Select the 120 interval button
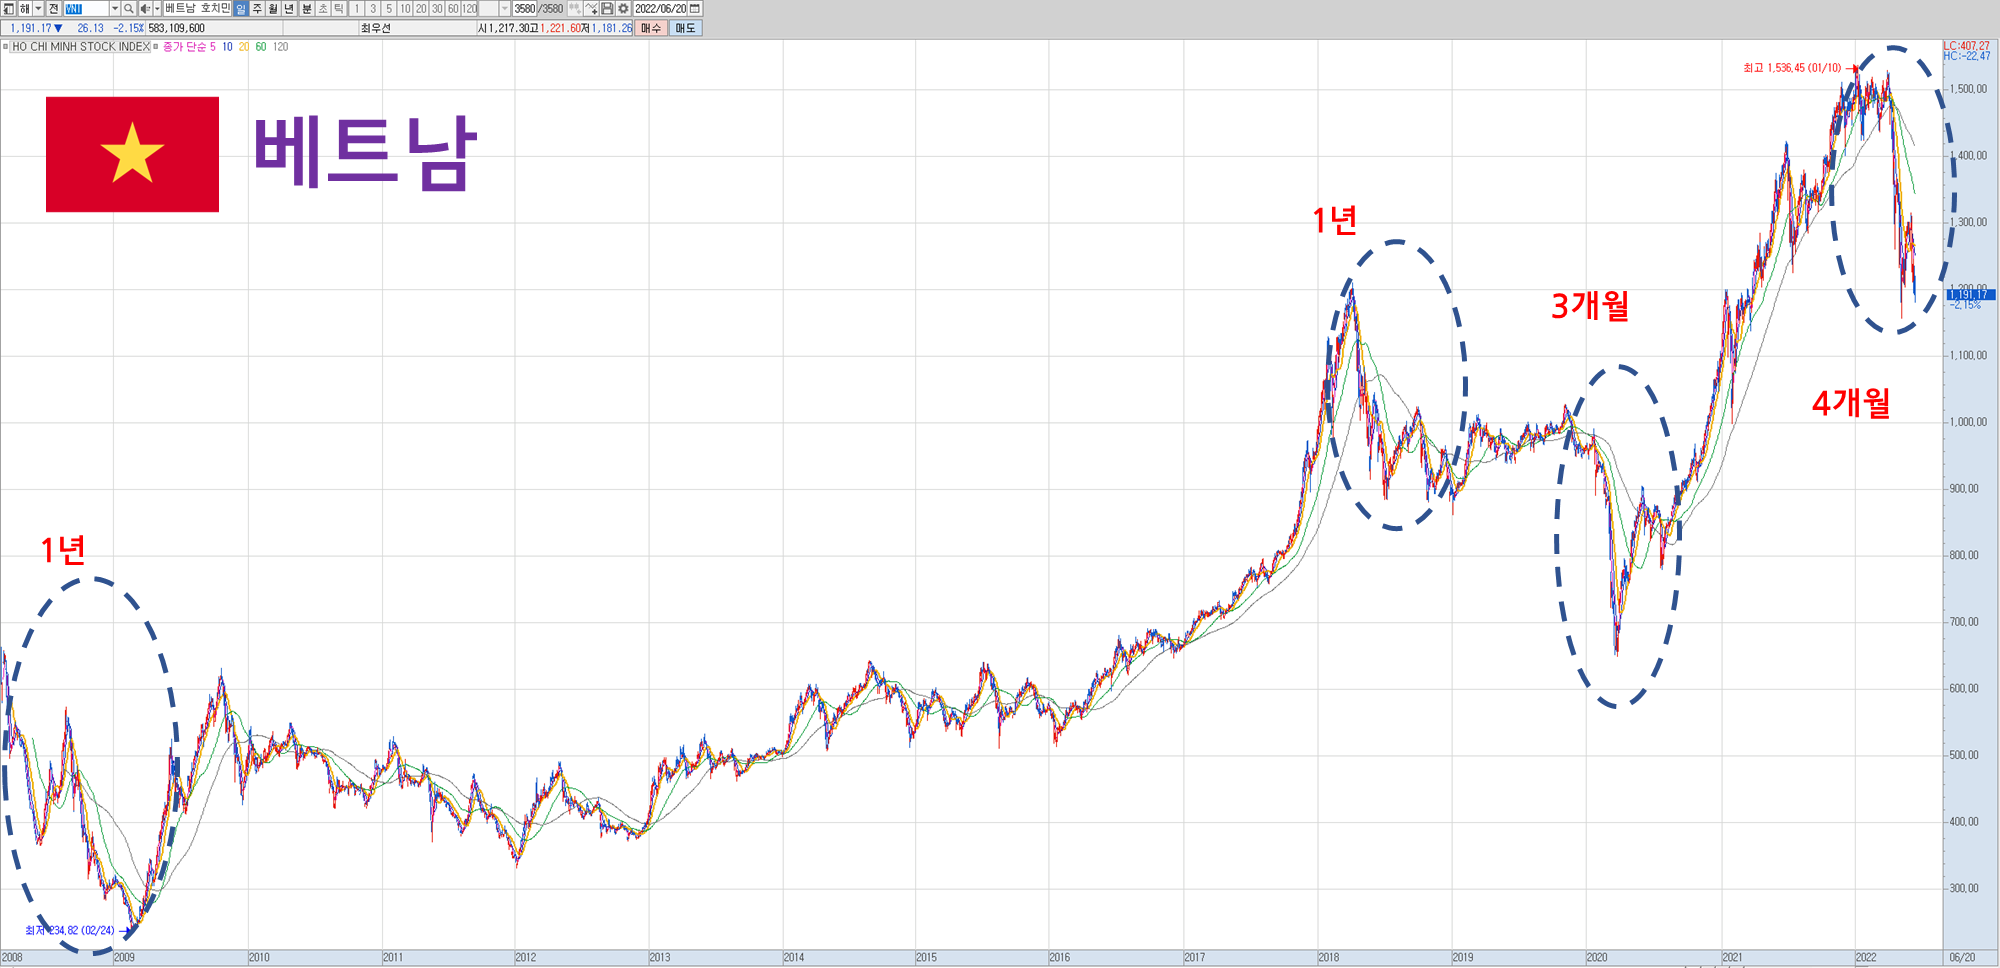Screen dimensions: 2000x968 [x=469, y=8]
